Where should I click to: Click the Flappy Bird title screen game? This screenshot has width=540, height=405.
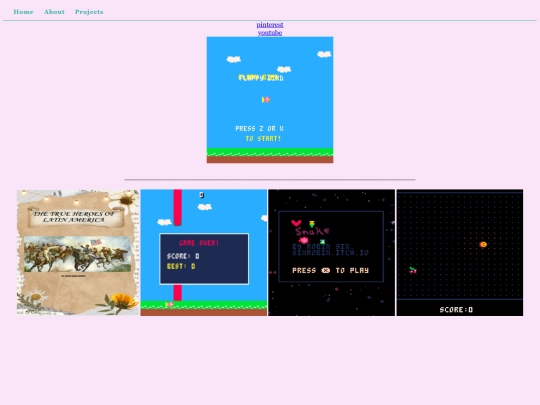point(270,100)
